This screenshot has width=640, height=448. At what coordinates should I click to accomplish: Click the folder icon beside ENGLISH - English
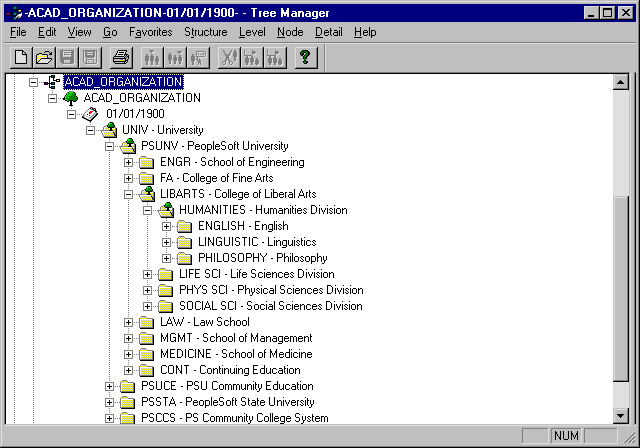(184, 226)
